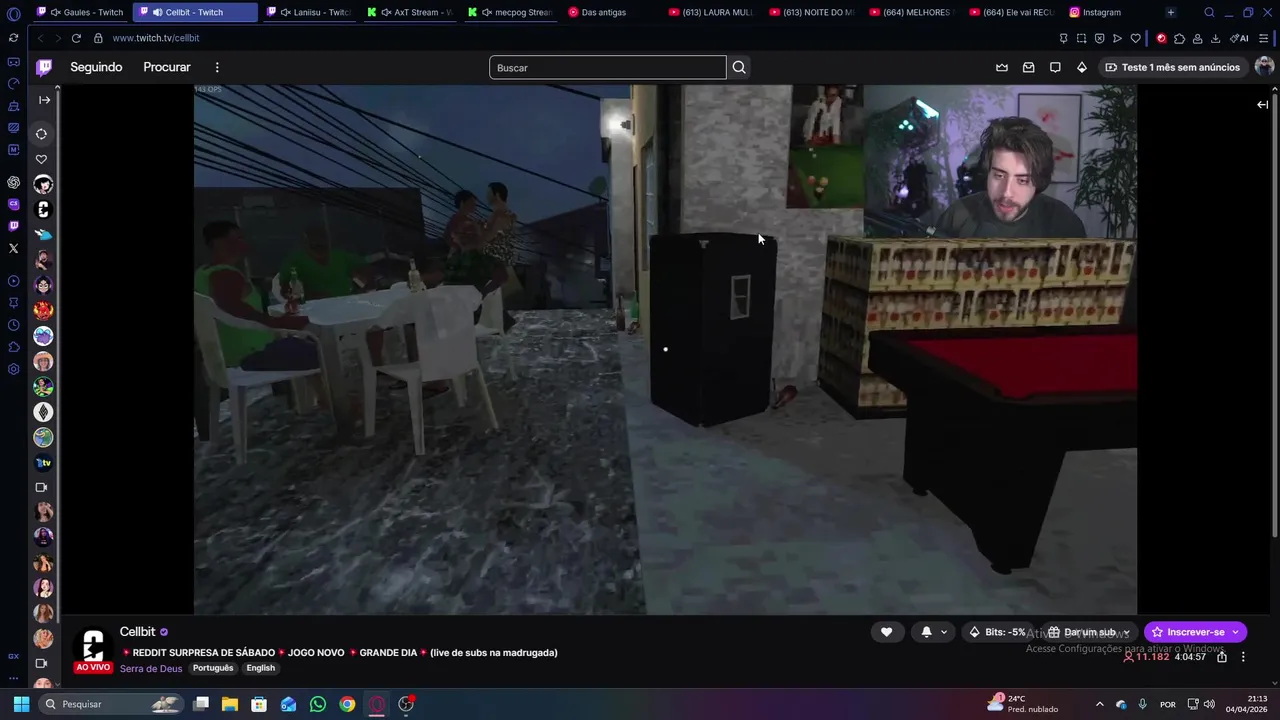Reload the page
This screenshot has width=1280, height=720.
76,38
